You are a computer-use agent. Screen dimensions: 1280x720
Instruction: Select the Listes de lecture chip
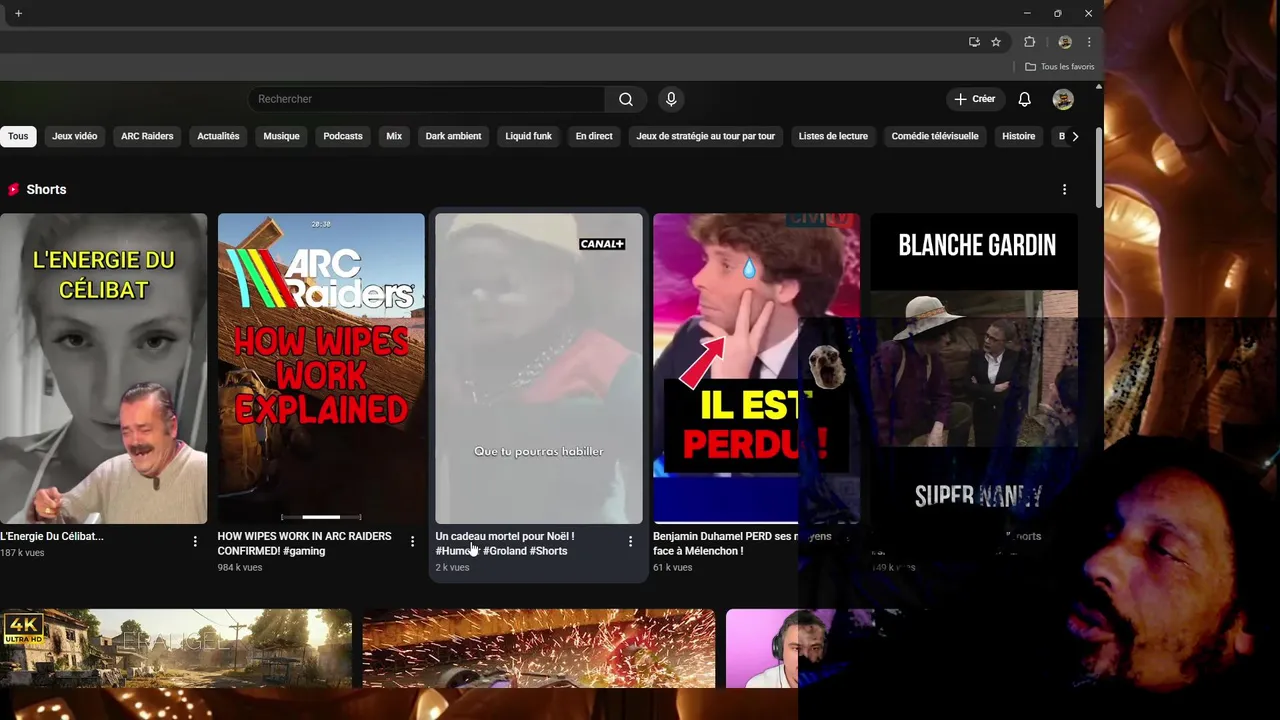tap(833, 136)
